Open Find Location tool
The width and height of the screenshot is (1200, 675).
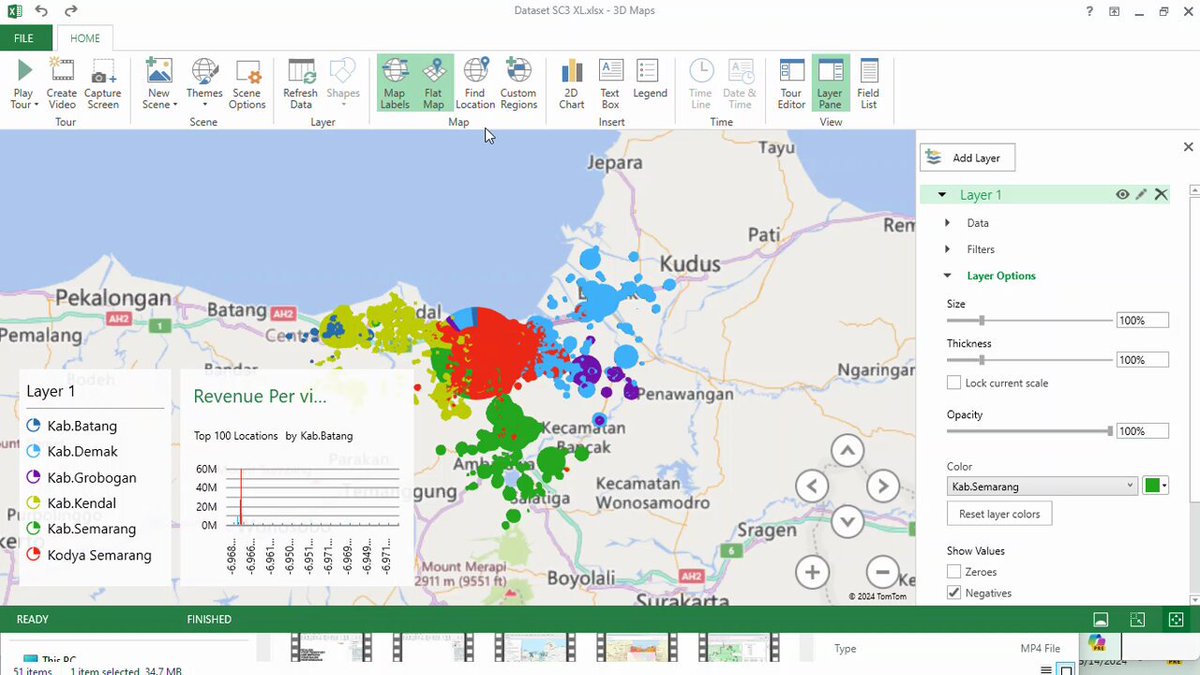click(475, 84)
